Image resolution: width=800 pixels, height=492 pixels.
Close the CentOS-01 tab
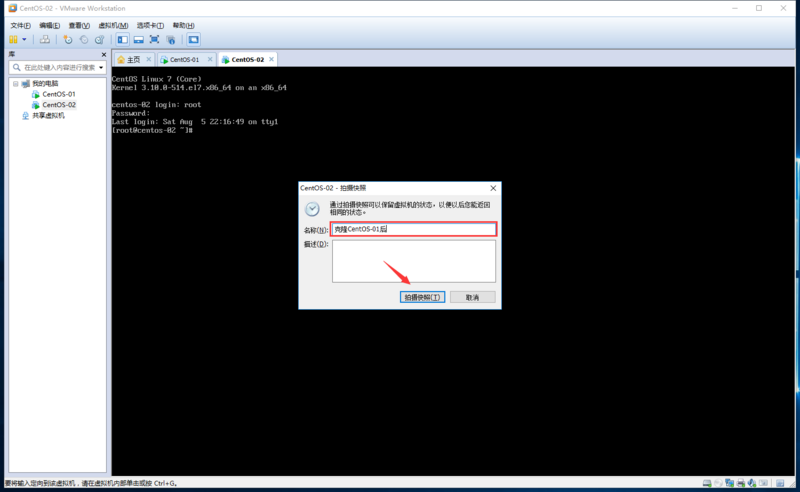210,59
